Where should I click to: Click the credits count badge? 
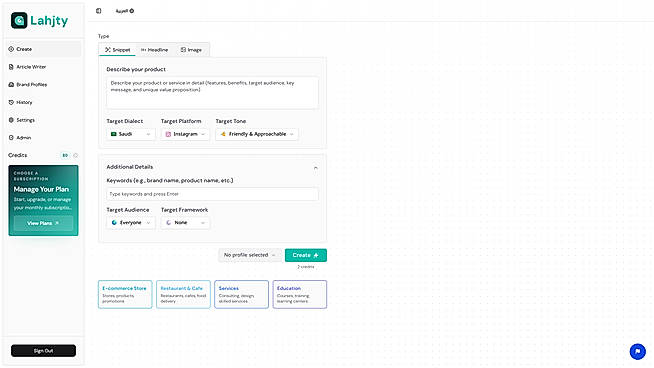[65, 155]
